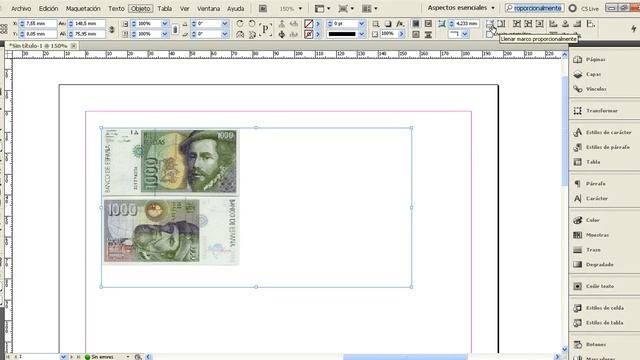The width and height of the screenshot is (640, 360).
Task: Open Edición menu
Action: click(48, 8)
